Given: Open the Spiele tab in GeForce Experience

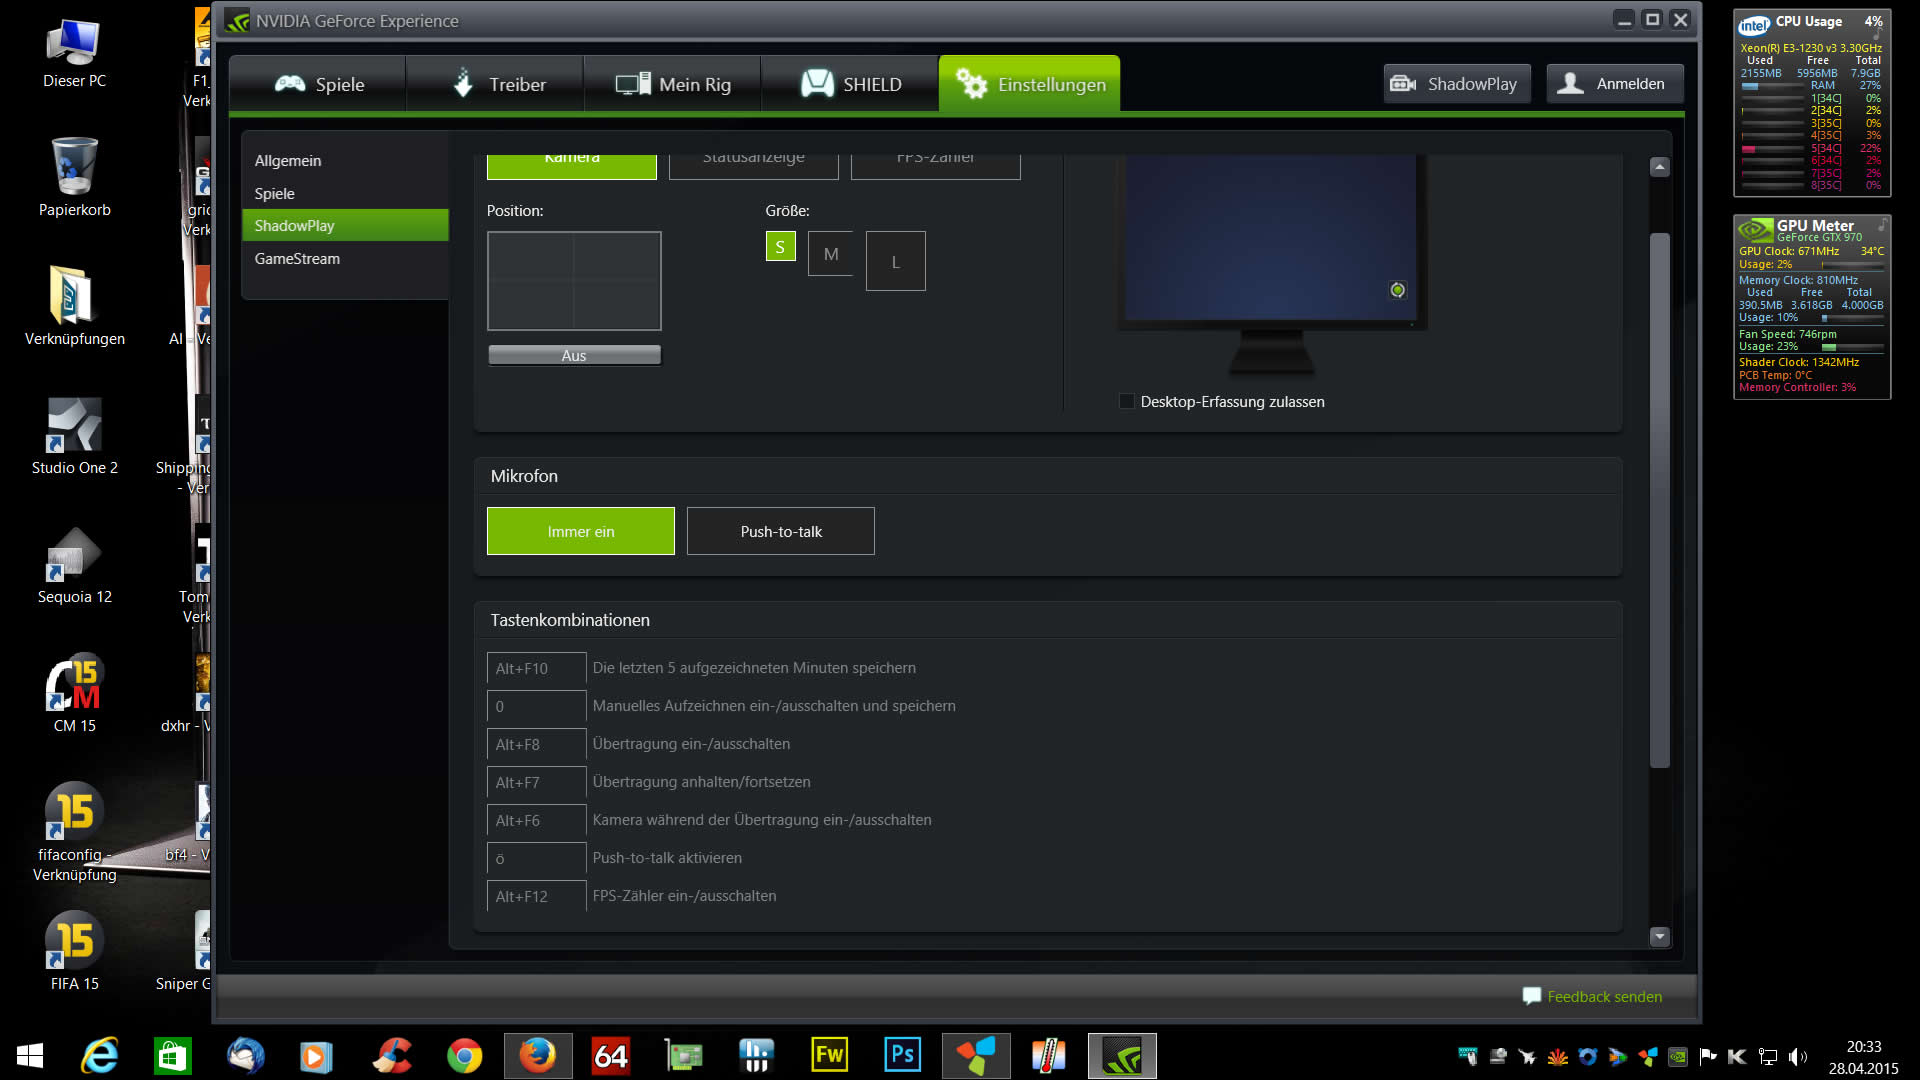Looking at the screenshot, I should pyautogui.click(x=318, y=84).
